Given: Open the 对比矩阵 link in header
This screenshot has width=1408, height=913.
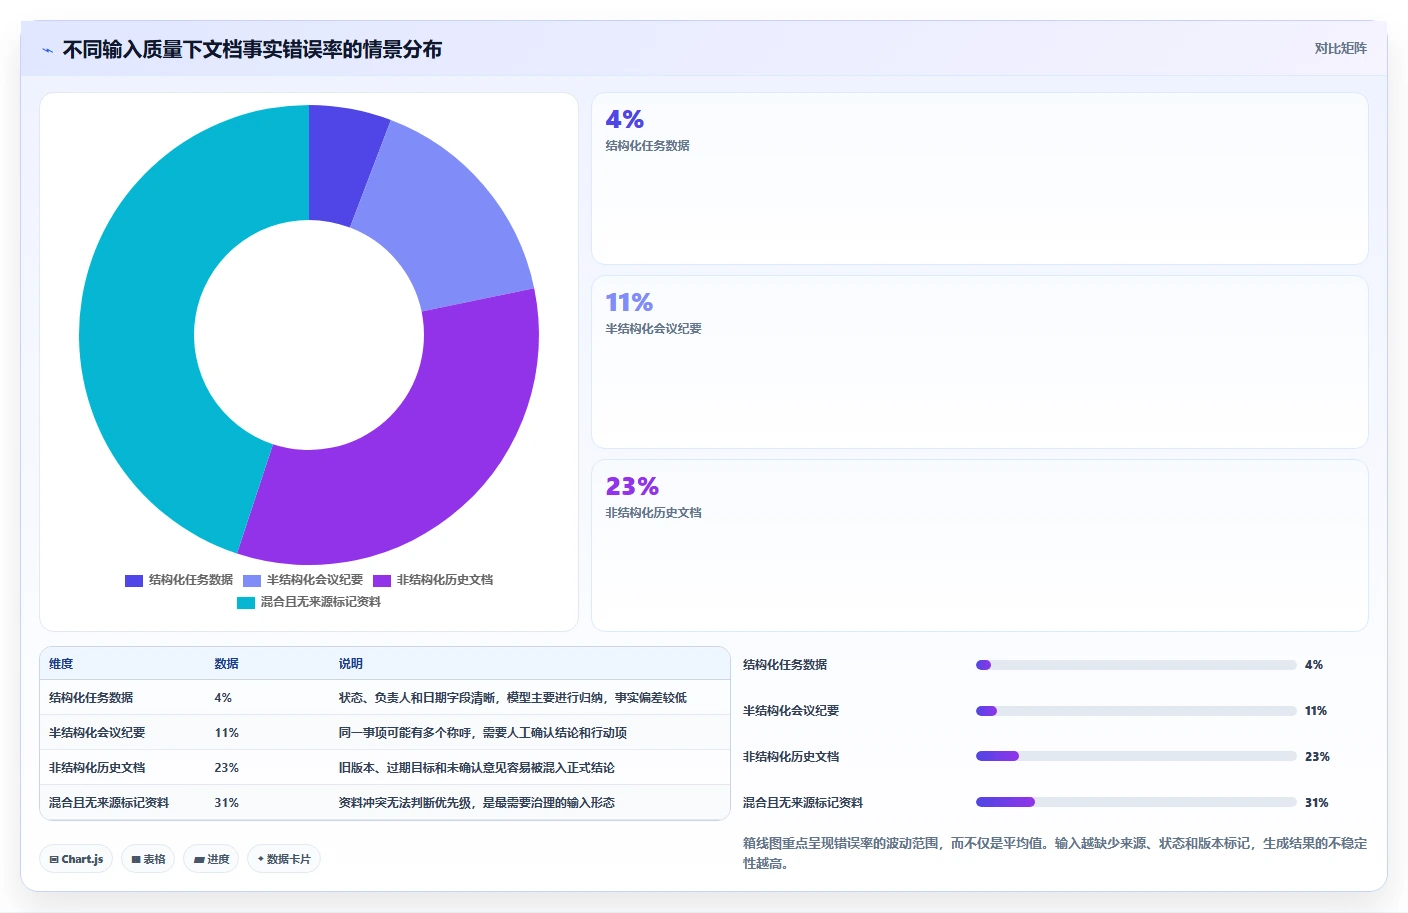Looking at the screenshot, I should [1340, 48].
